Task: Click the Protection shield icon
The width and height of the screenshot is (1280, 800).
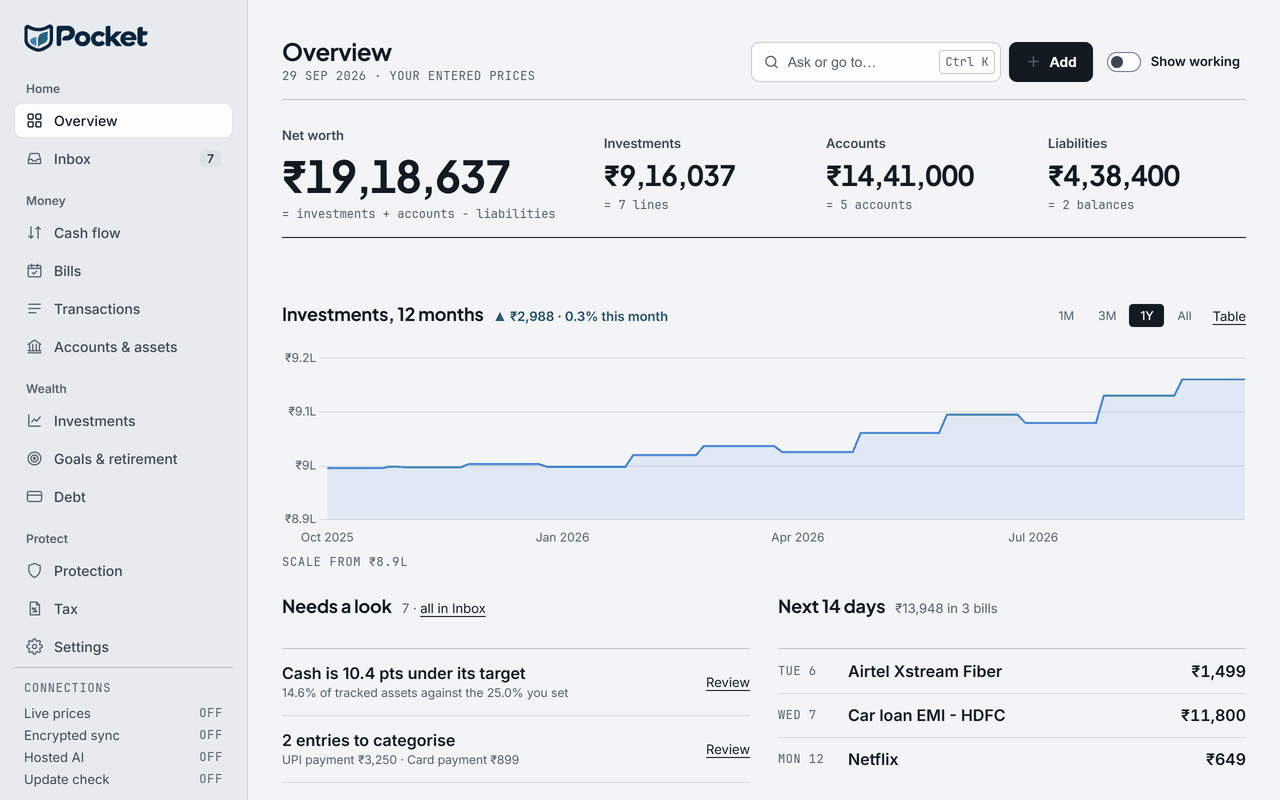Action: (35, 571)
